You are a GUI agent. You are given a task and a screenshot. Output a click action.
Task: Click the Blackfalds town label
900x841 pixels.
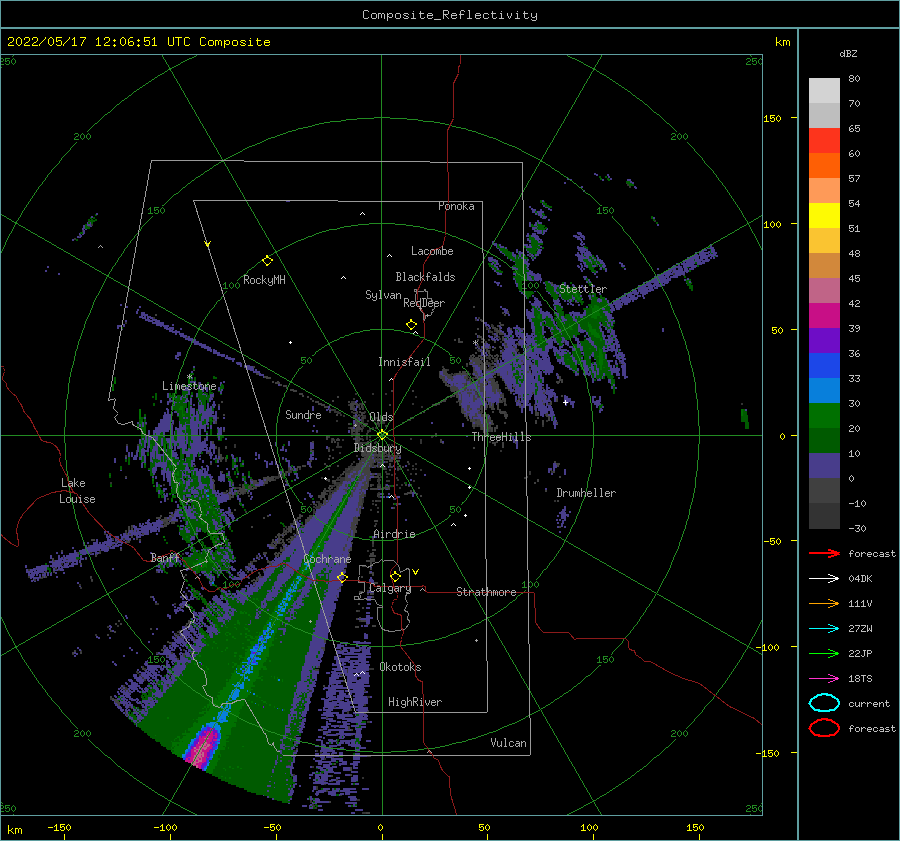425,277
